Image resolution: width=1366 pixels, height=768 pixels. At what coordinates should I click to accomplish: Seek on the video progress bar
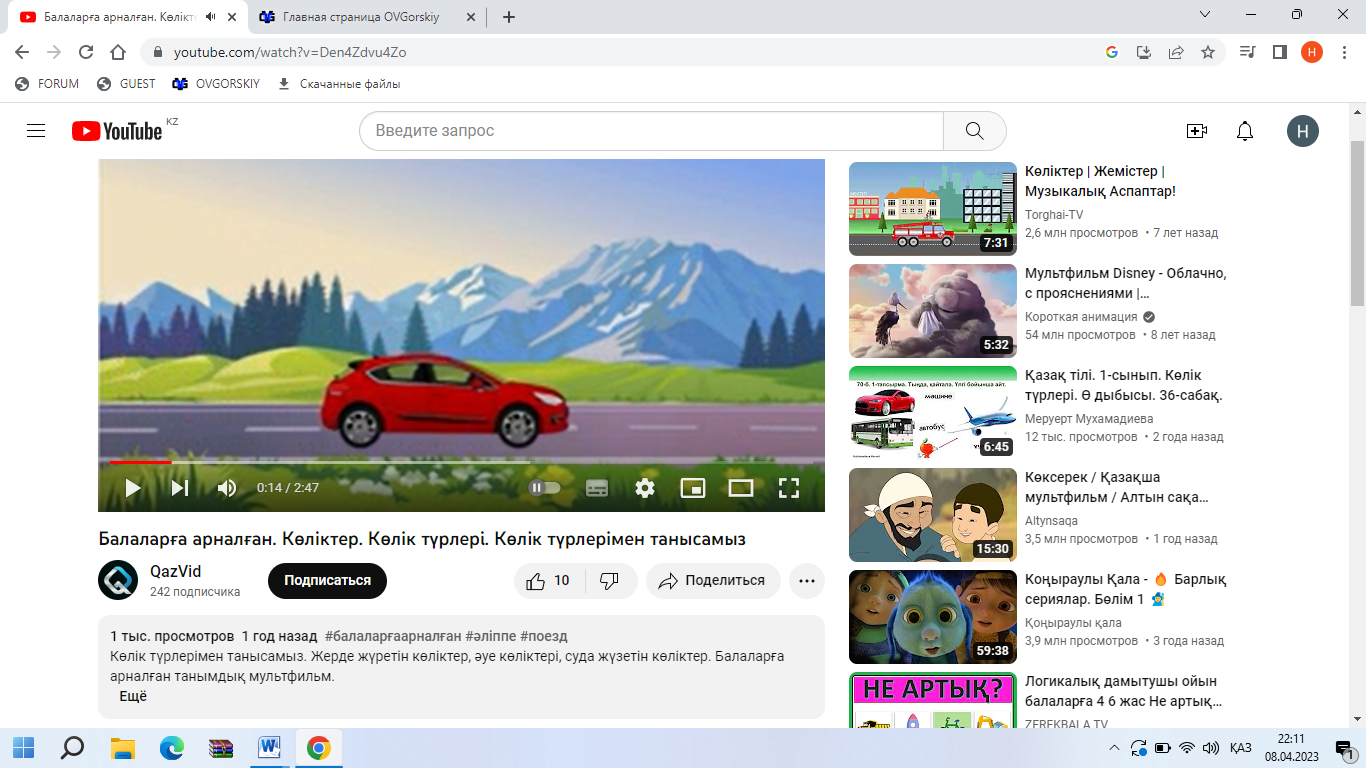point(461,462)
